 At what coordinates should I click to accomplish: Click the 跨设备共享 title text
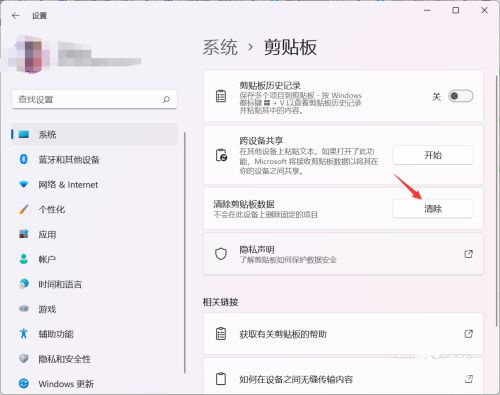(261, 140)
